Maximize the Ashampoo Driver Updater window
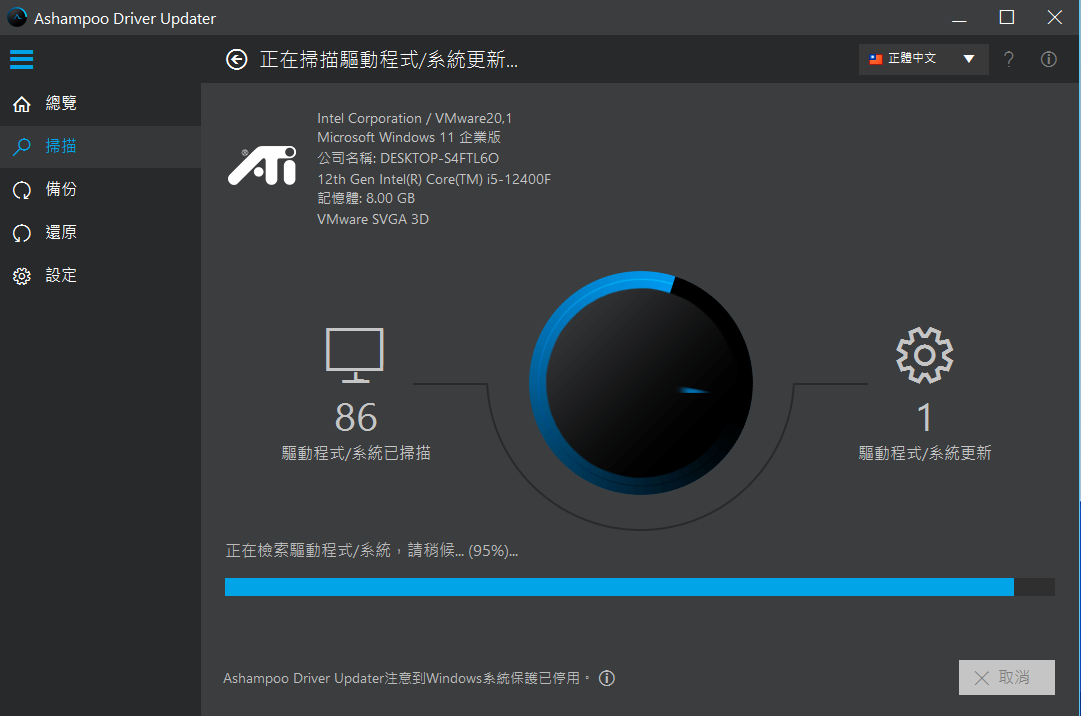The height and width of the screenshot is (716, 1081). (x=1007, y=17)
